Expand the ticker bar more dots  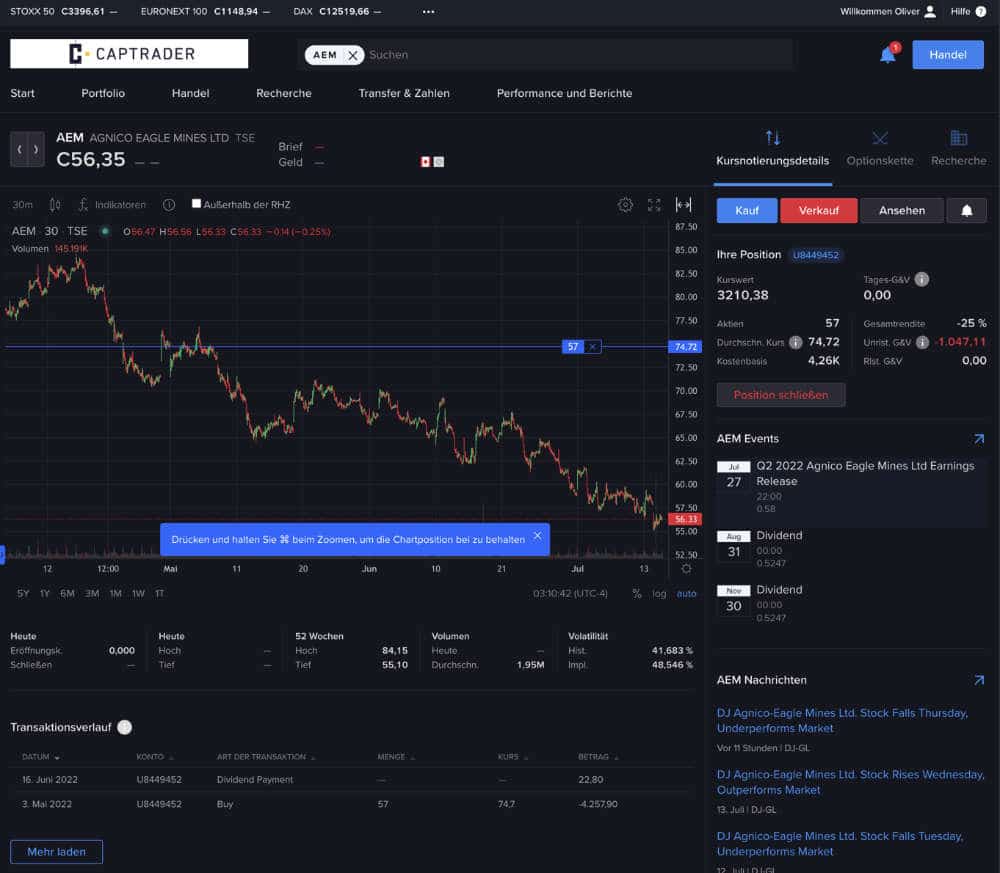click(429, 11)
